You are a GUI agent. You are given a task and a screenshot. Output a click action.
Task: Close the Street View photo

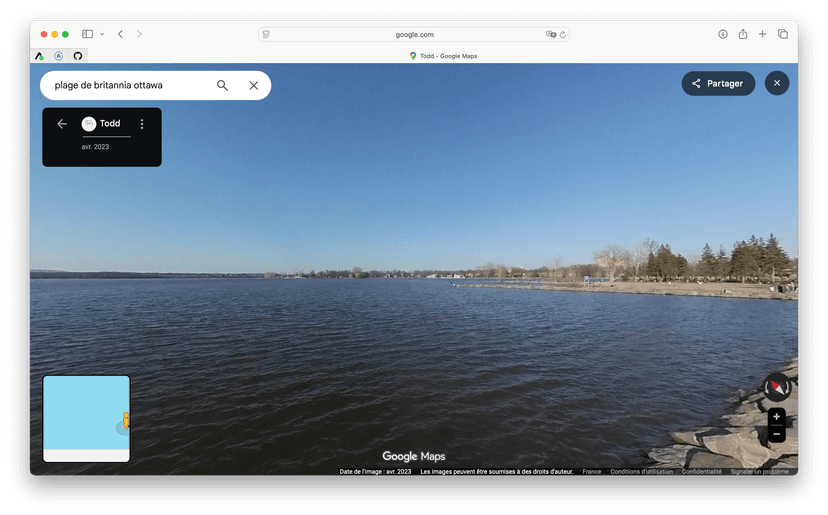click(x=777, y=83)
